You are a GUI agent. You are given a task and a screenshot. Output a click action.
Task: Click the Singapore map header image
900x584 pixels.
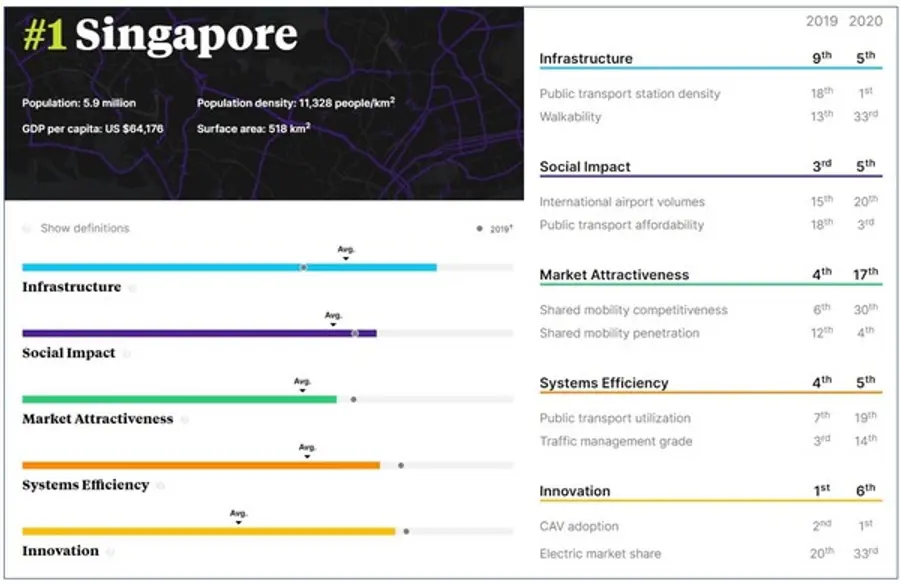click(x=264, y=104)
